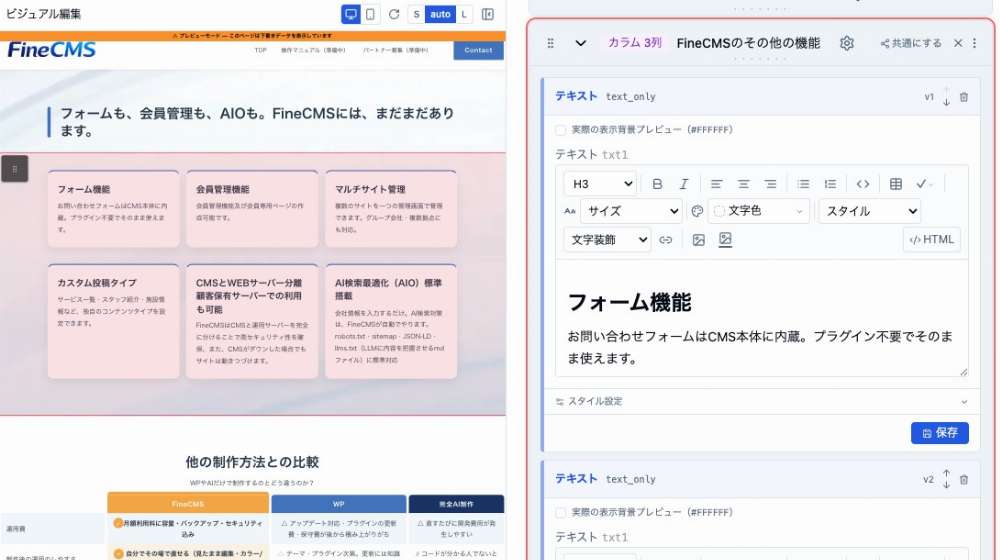Viewport: 1000px width, 560px height.
Task: Open the TOP nav link in the preview
Action: (x=260, y=50)
